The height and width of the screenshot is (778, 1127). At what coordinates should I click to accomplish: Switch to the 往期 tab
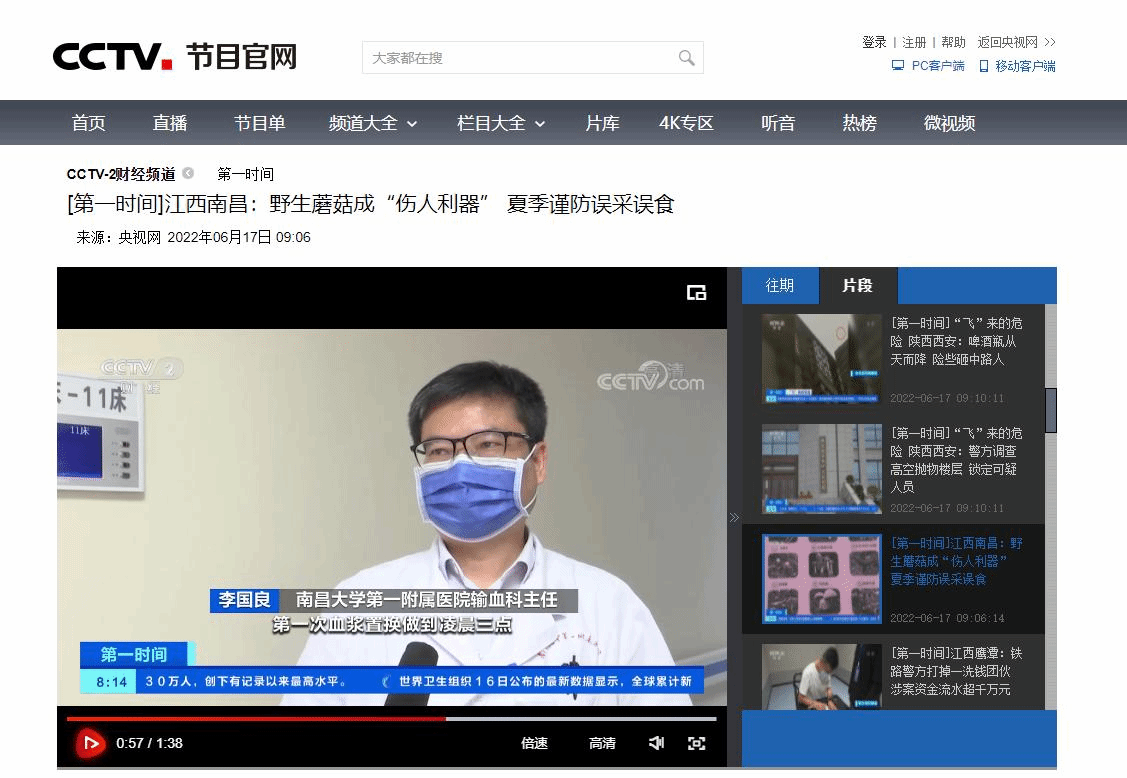click(780, 285)
